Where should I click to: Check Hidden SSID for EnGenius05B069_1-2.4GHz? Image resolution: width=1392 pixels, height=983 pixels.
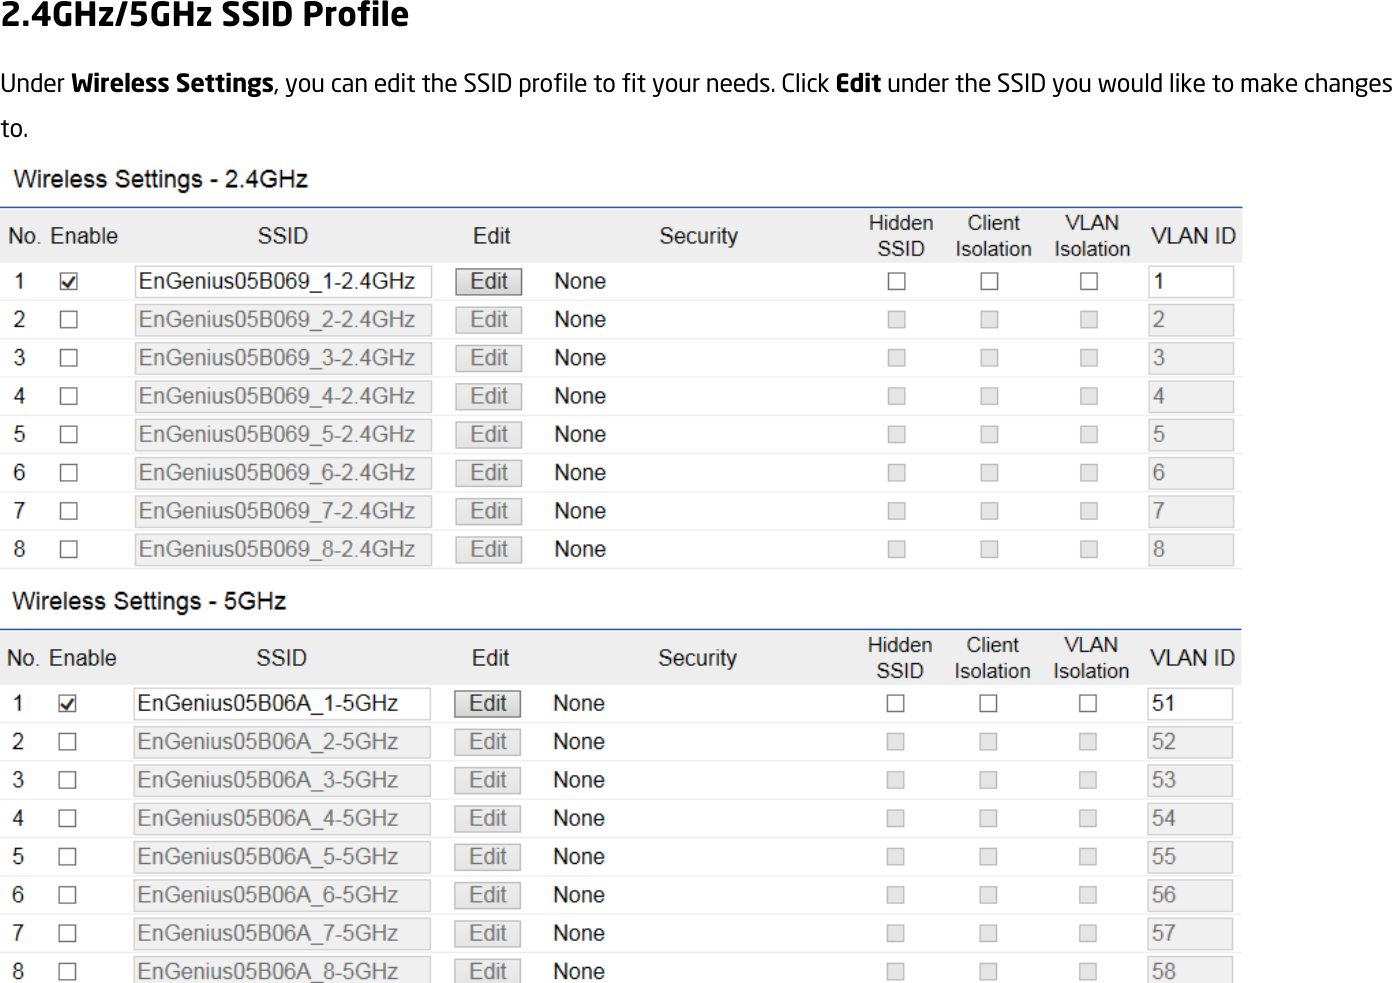[x=897, y=282]
